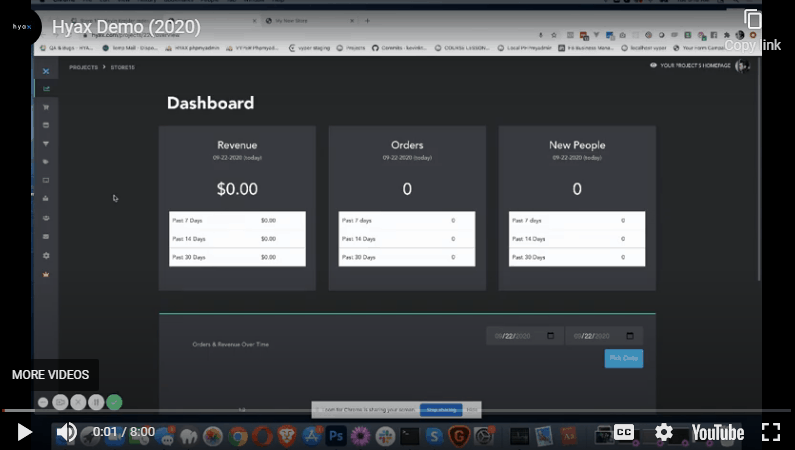Open the people icon in the sidebar
Image resolution: width=795 pixels, height=450 pixels.
pos(46,218)
